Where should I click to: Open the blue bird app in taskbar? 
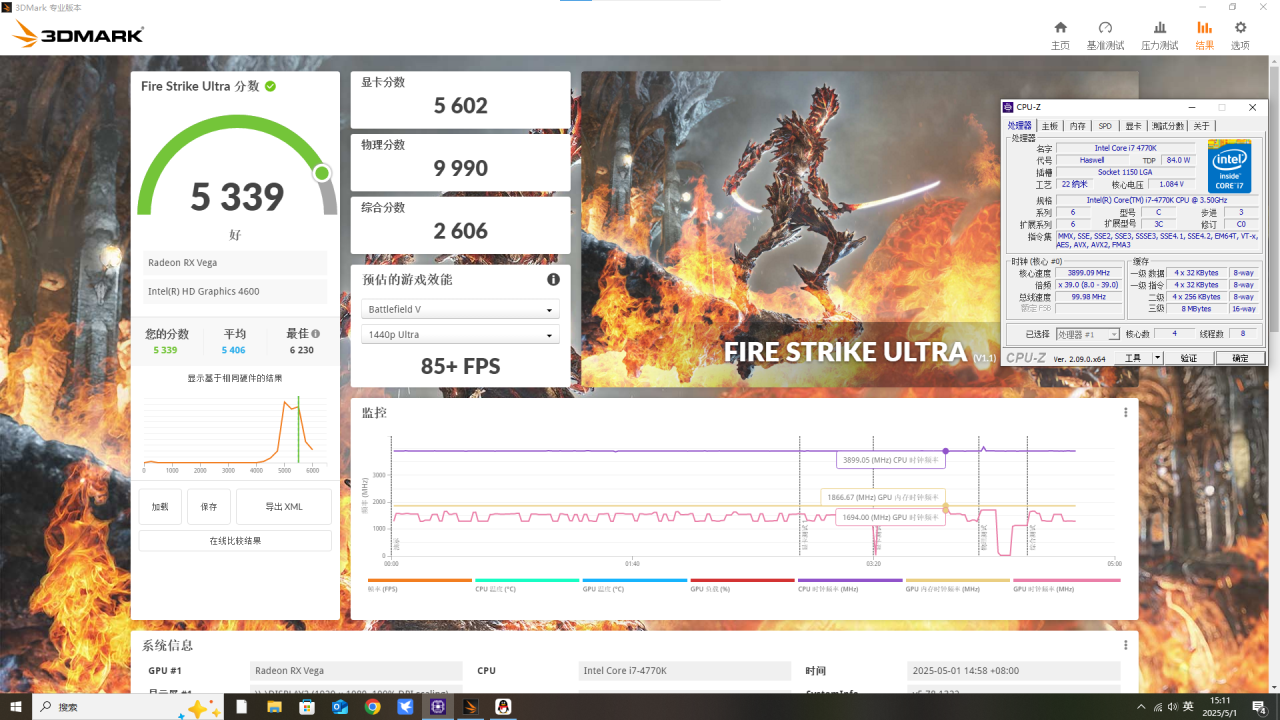pos(405,707)
